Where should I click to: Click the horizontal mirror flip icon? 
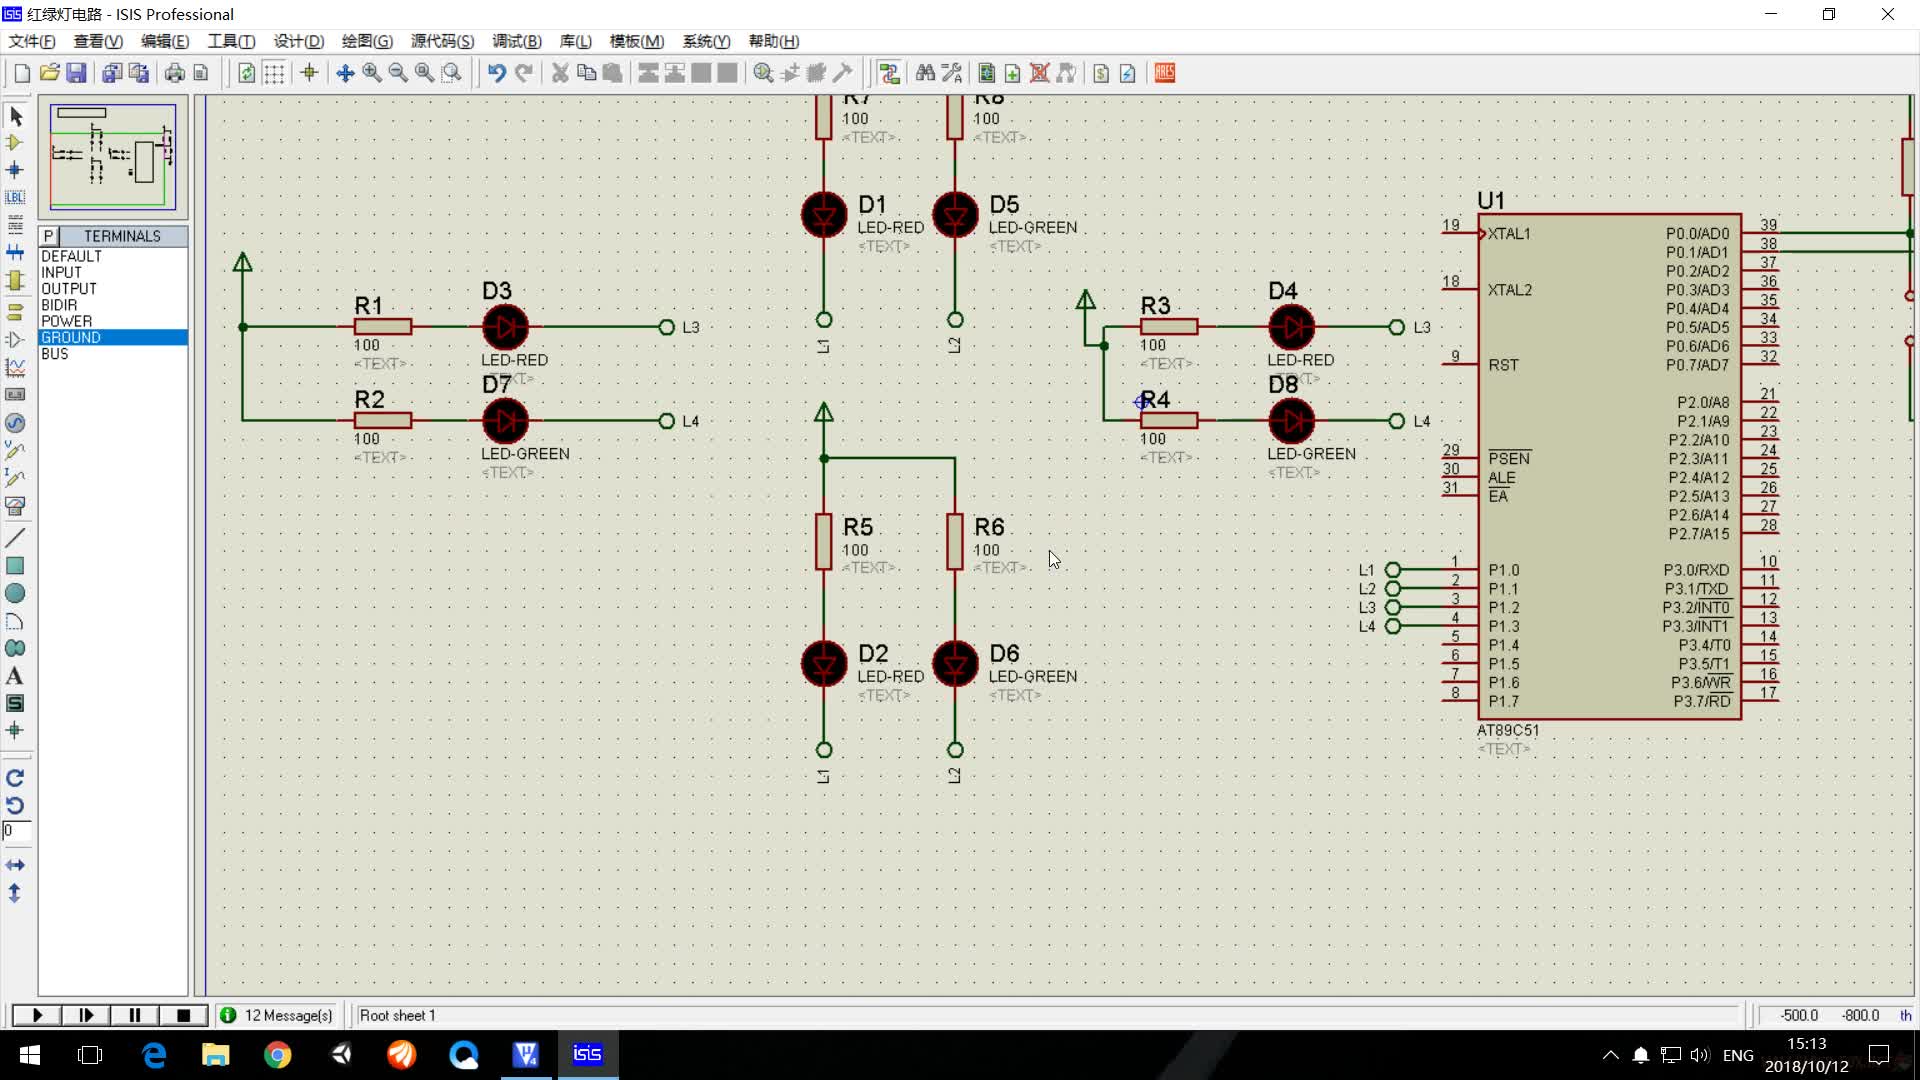tap(15, 865)
